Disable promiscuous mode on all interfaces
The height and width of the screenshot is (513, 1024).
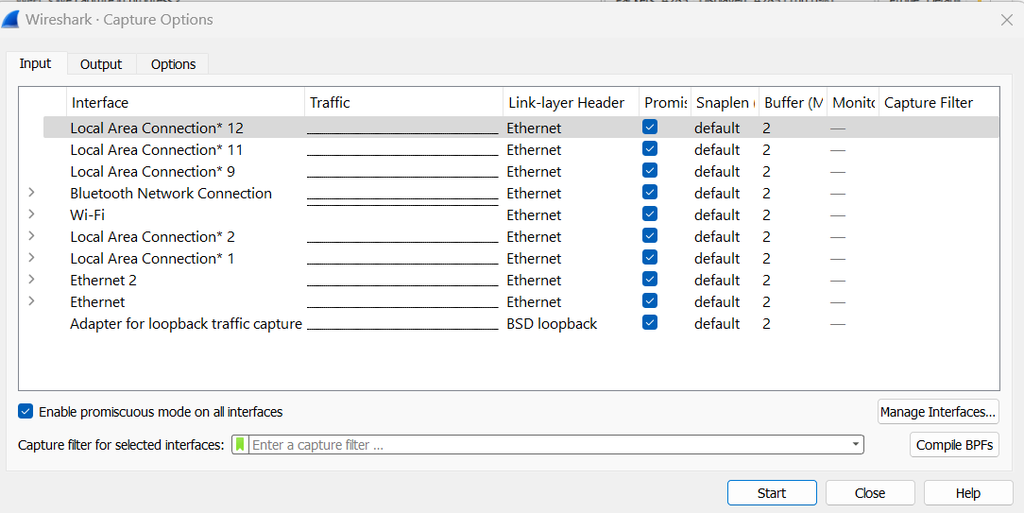coord(26,412)
